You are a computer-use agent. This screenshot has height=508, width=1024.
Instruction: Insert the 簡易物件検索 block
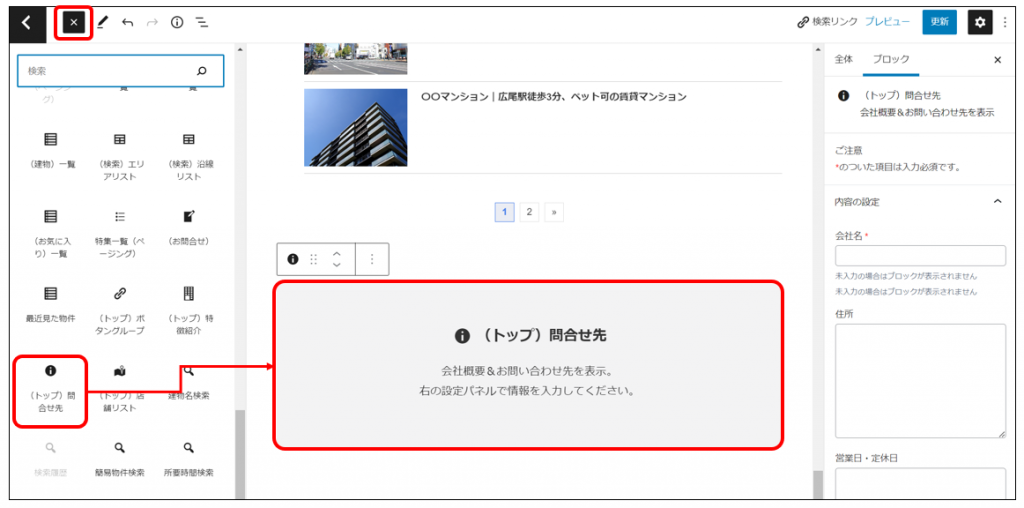pyautogui.click(x=119, y=458)
